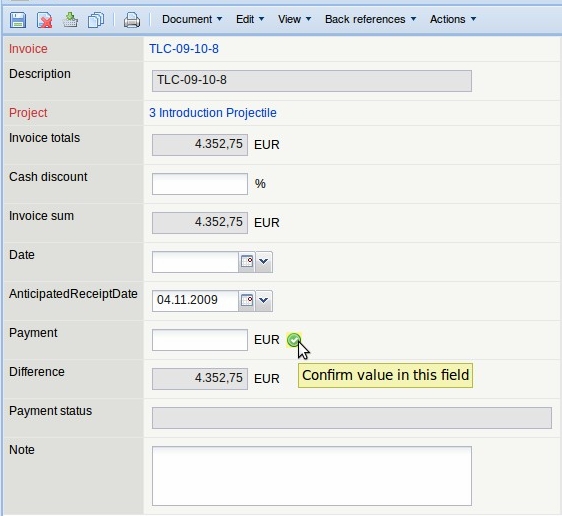Open the Back references menu

370,19
